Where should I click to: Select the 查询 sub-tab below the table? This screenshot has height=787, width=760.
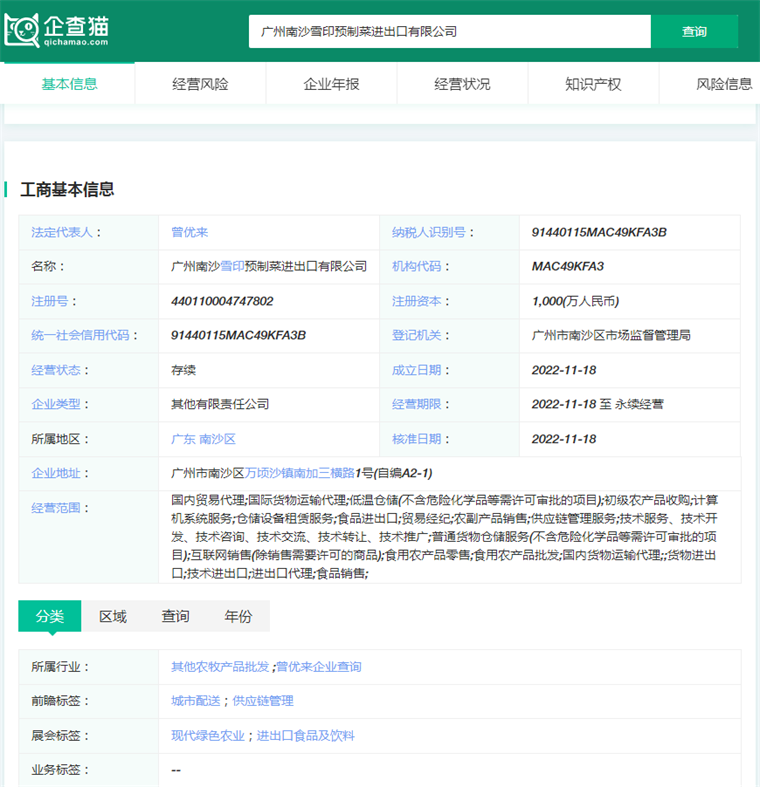point(175,616)
